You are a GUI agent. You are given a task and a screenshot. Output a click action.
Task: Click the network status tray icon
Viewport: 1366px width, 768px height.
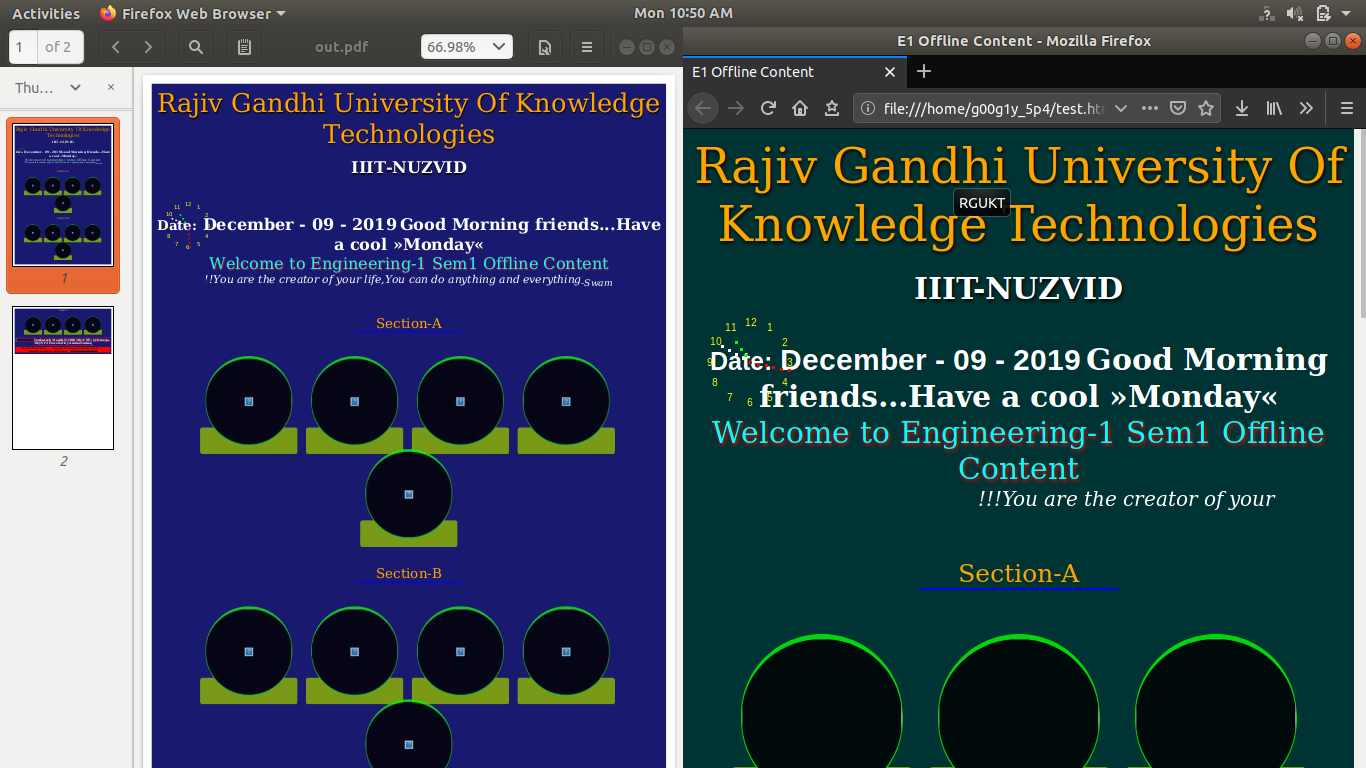1266,13
